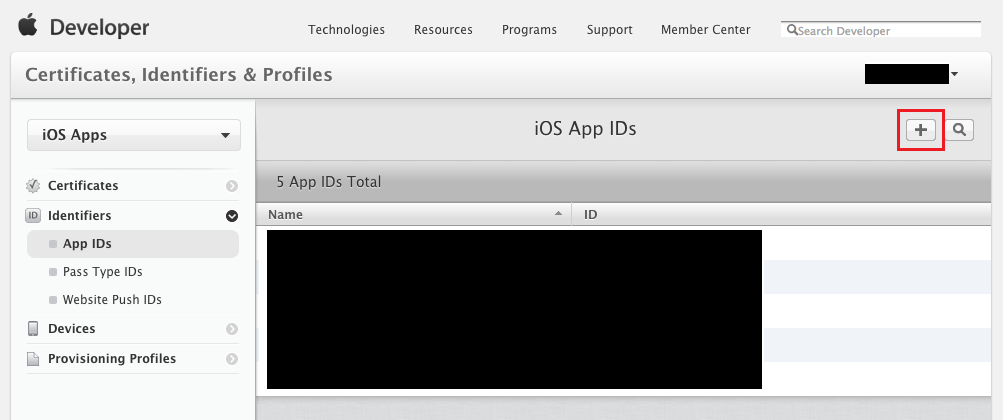This screenshot has width=1003, height=420.
Task: Expand the Provisioning Profiles section arrow
Action: click(x=232, y=359)
